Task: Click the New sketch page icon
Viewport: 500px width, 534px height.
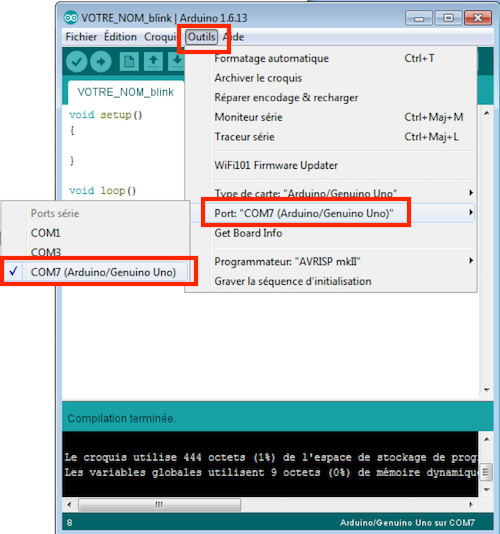Action: click(129, 62)
